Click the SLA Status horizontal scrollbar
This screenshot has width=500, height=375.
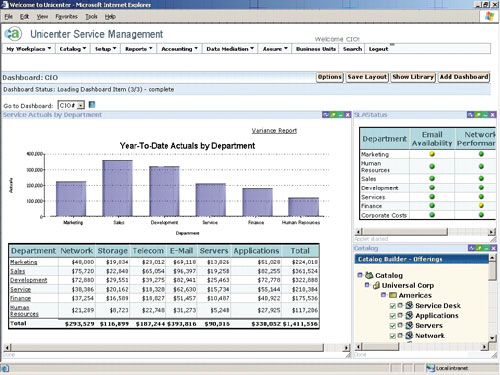click(x=425, y=232)
